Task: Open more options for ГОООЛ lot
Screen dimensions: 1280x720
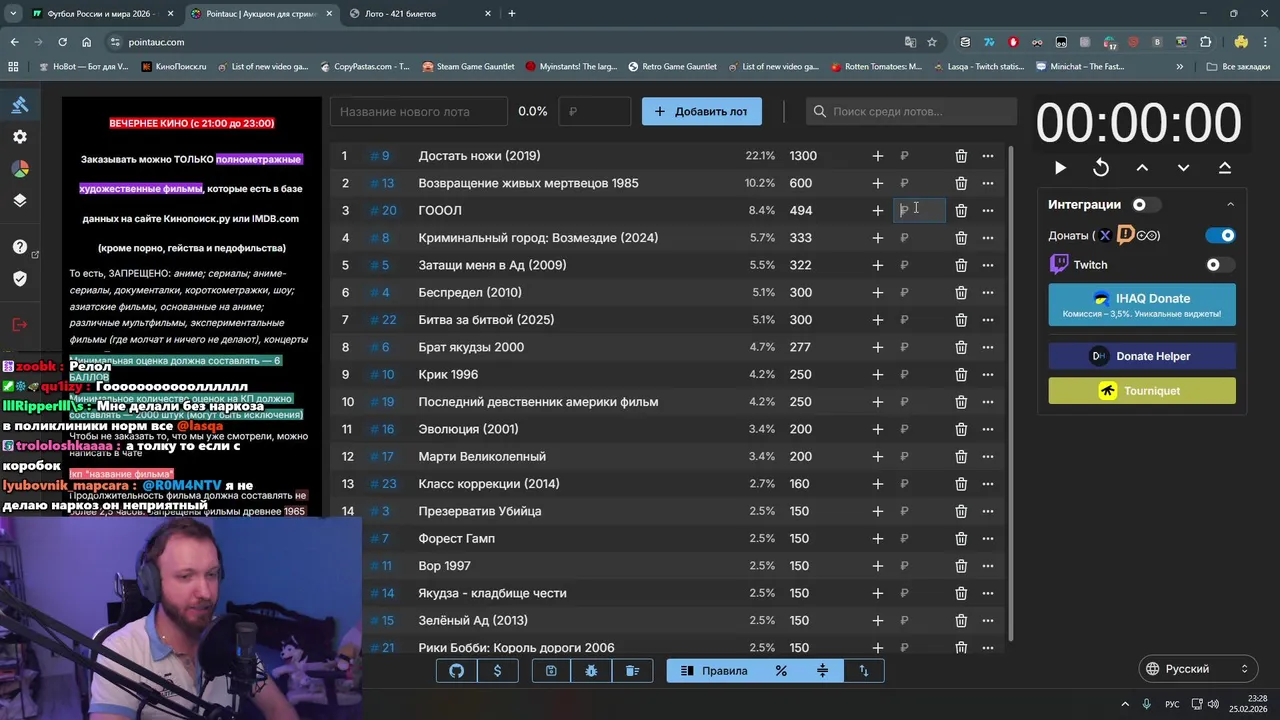Action: (x=988, y=210)
